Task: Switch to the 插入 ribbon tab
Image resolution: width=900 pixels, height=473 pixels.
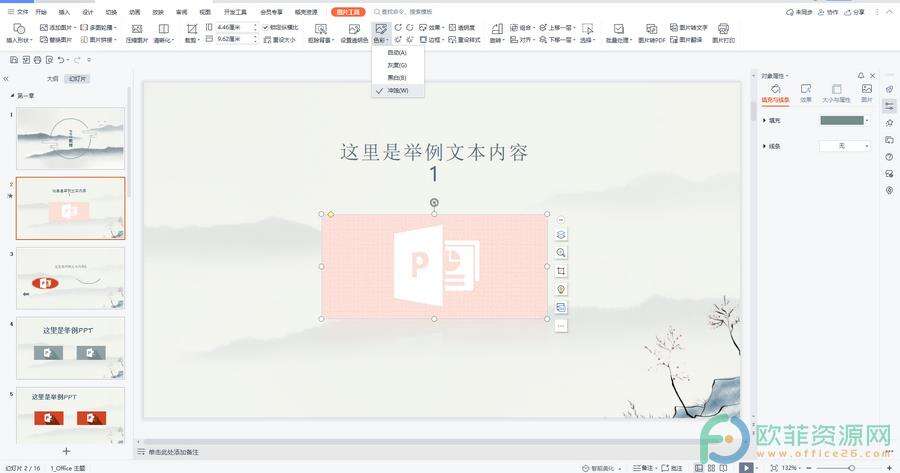Action: 64,11
